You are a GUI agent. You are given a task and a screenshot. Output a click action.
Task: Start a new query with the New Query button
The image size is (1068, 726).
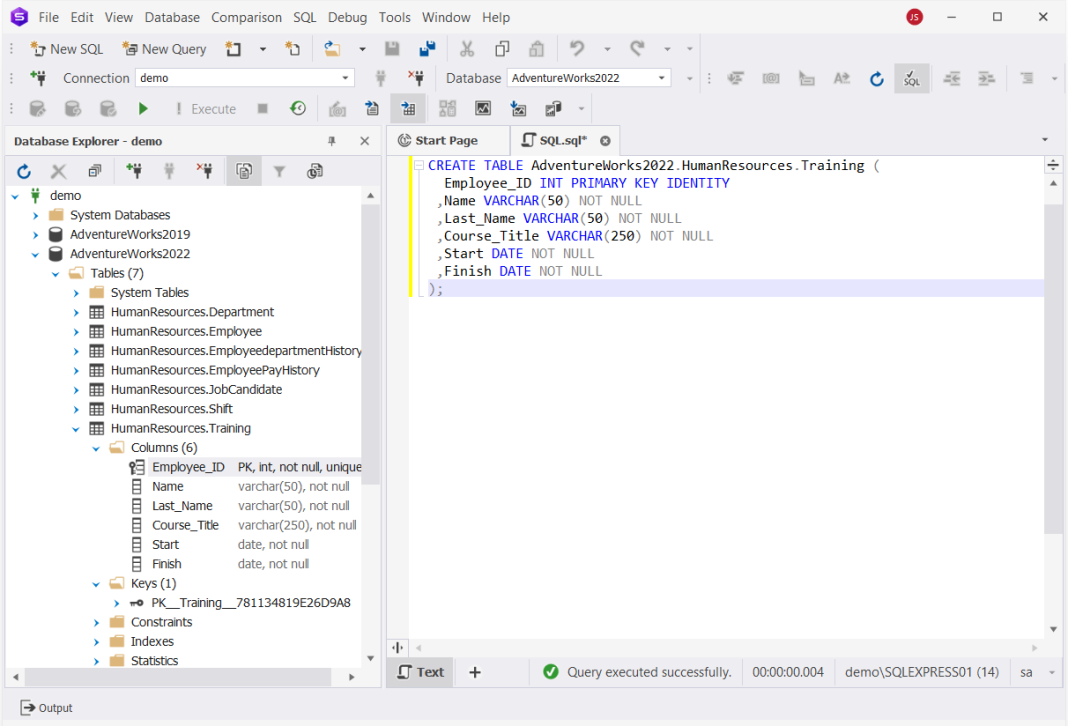164,48
